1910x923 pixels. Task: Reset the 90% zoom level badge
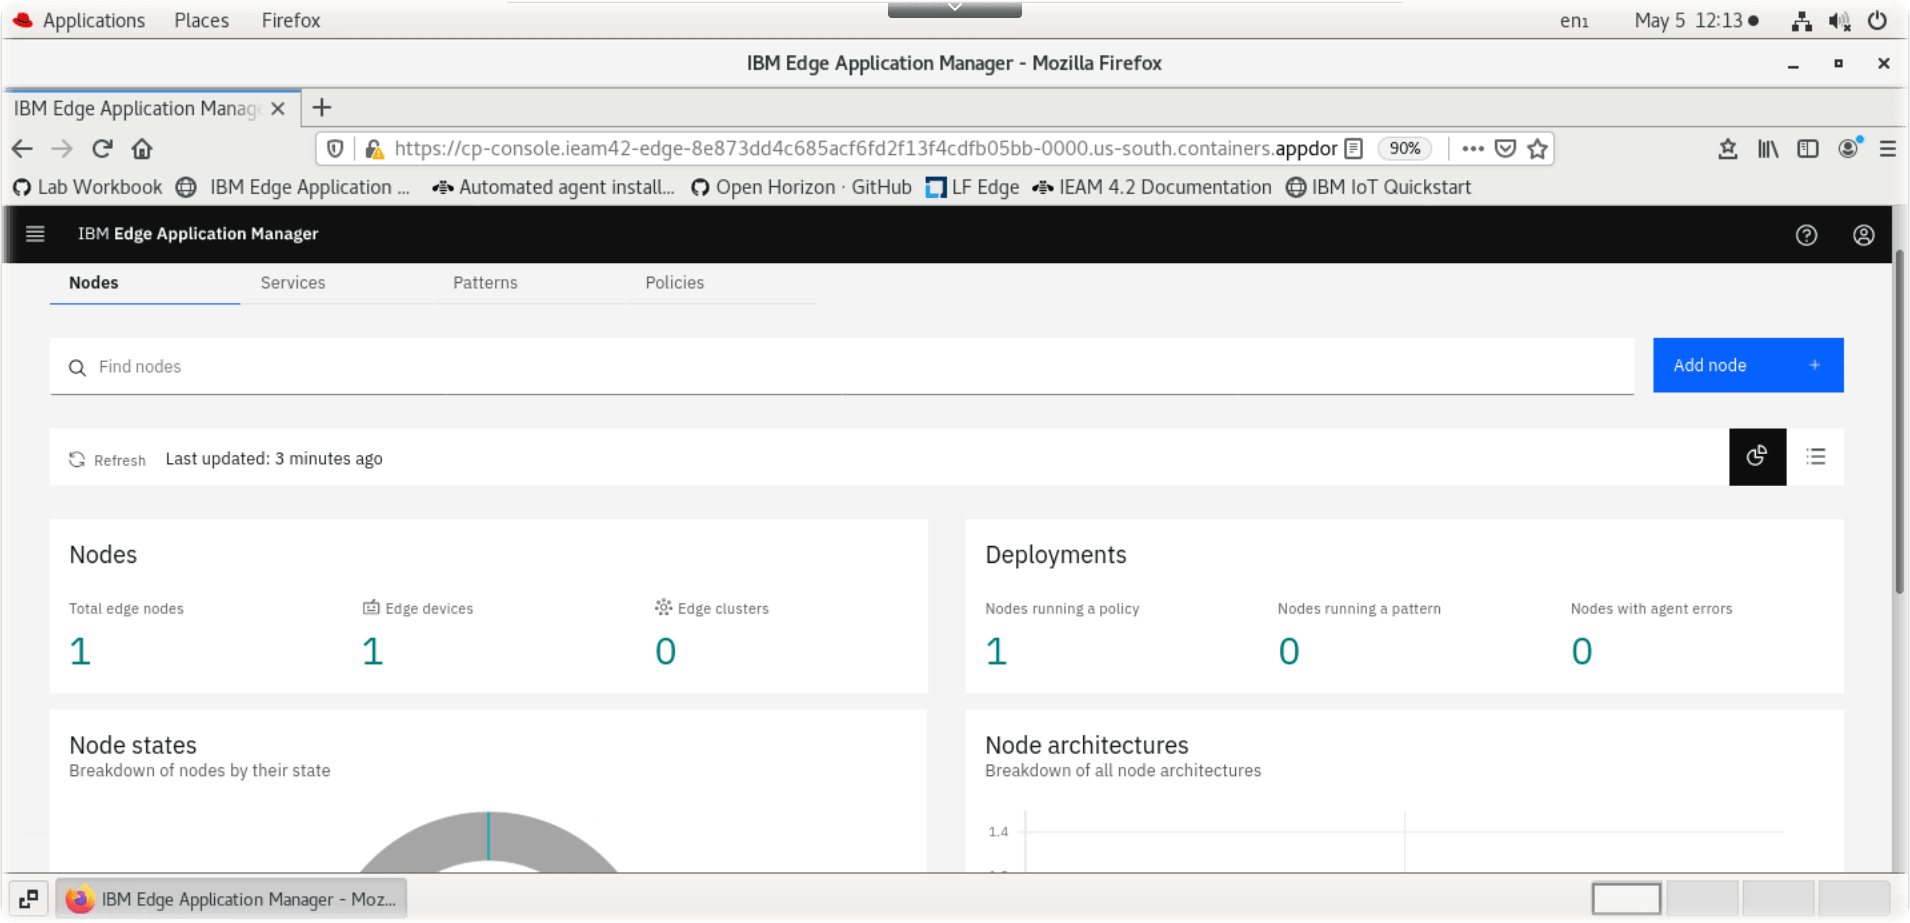[1404, 149]
